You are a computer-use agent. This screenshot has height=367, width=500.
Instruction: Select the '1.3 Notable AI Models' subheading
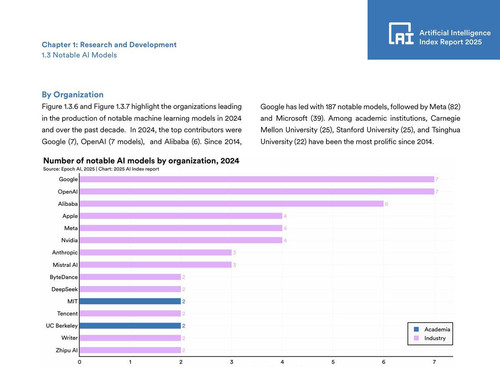[x=79, y=55]
